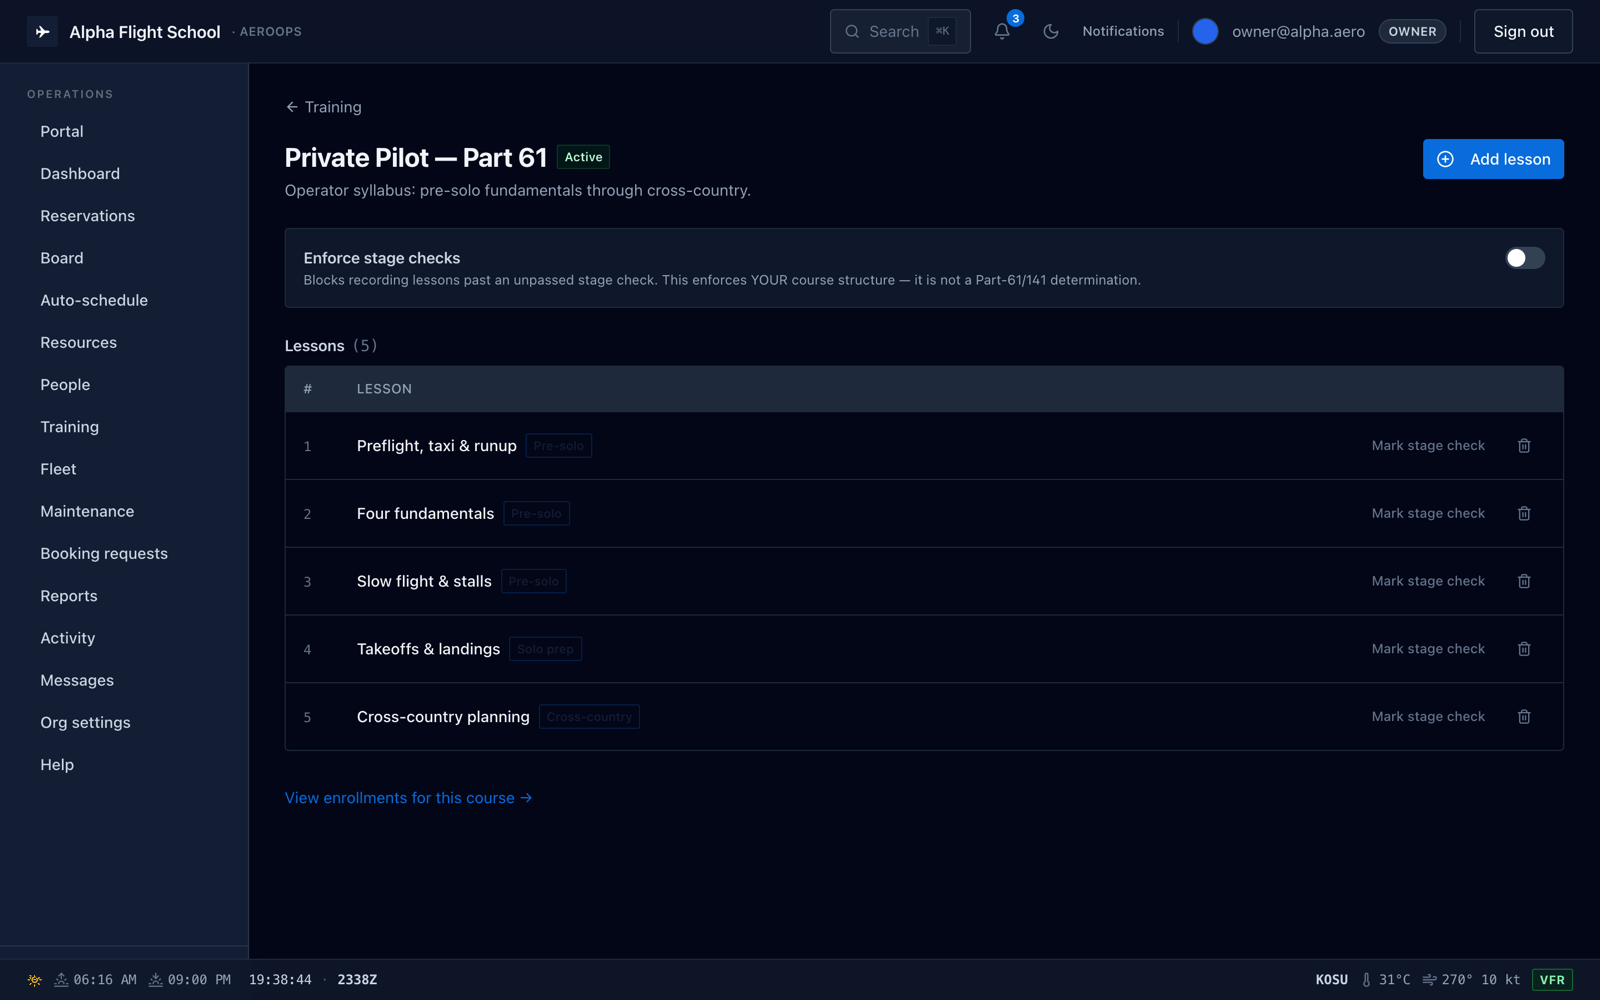Delete the Cross-country planning lesson
The height and width of the screenshot is (1000, 1600).
click(x=1524, y=717)
